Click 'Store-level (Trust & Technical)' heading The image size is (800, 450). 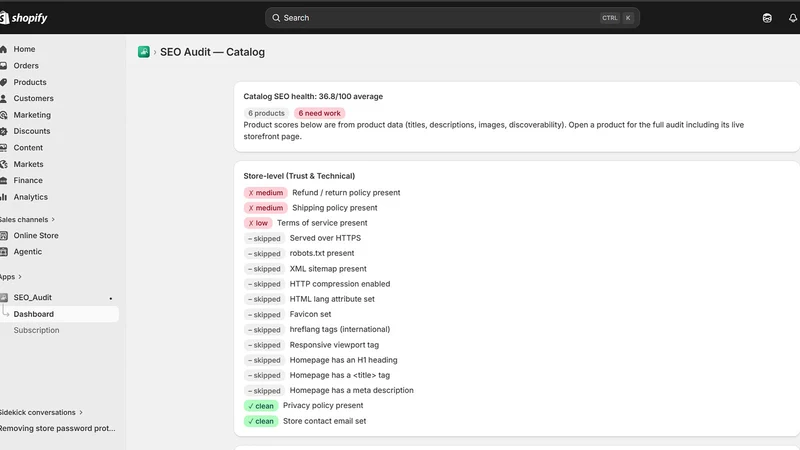tap(299, 176)
